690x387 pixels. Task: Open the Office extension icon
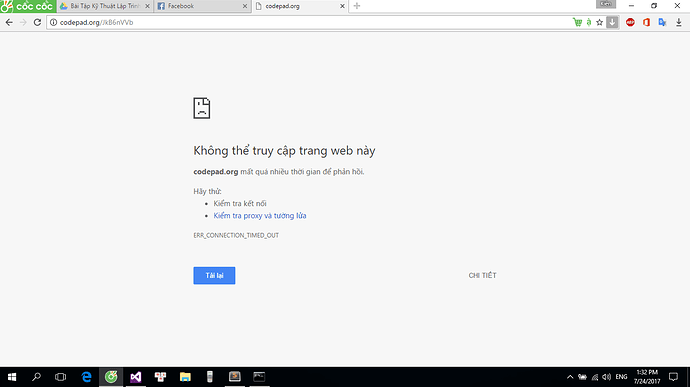646,22
